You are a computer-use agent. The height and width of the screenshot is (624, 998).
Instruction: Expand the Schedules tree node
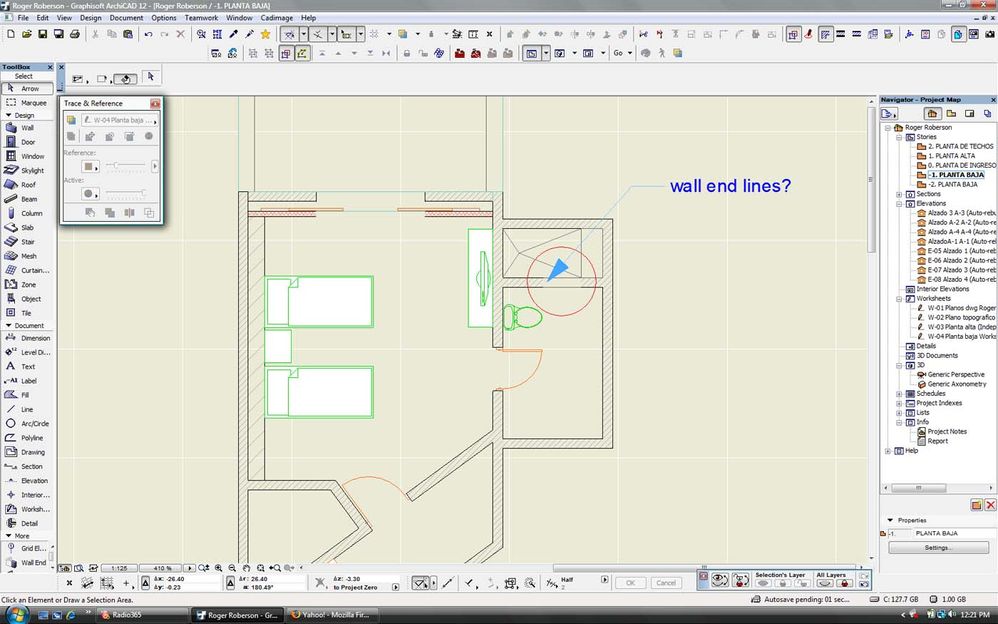click(899, 393)
